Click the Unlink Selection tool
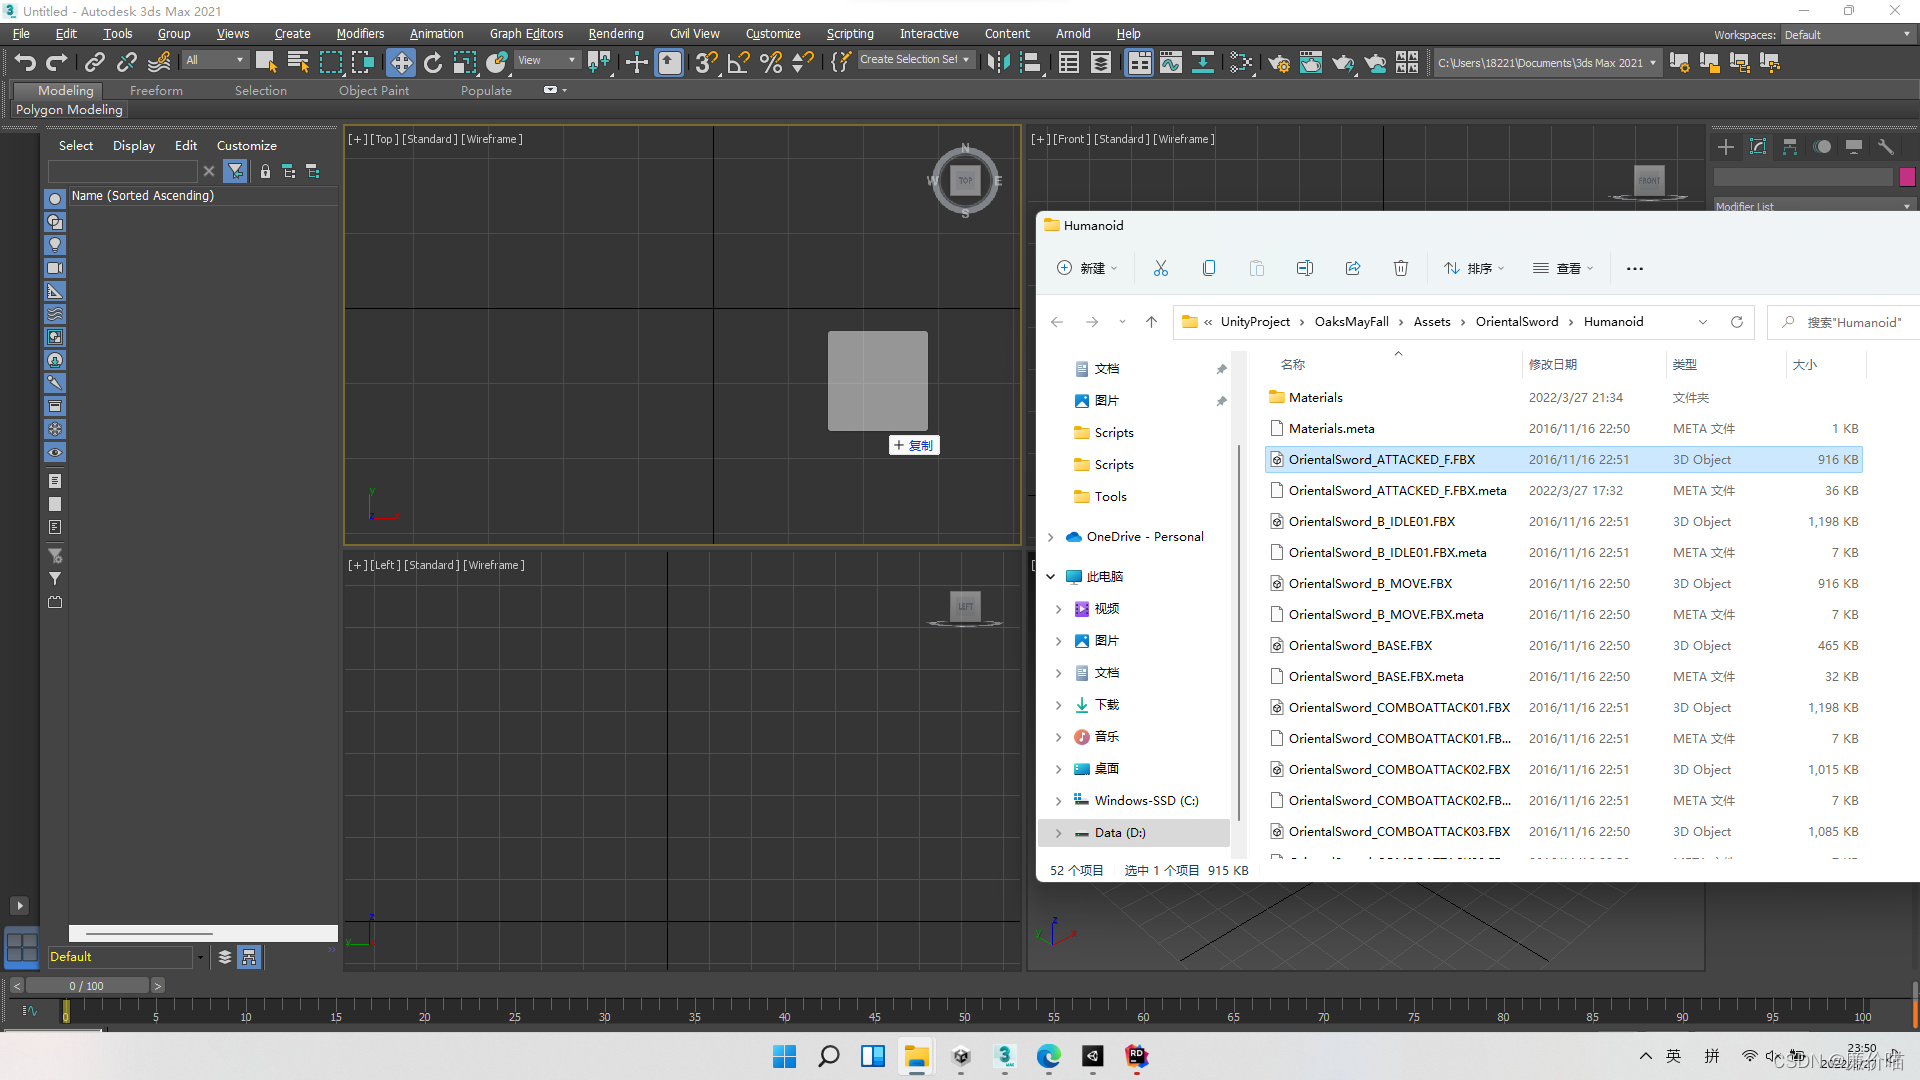 pos(126,62)
